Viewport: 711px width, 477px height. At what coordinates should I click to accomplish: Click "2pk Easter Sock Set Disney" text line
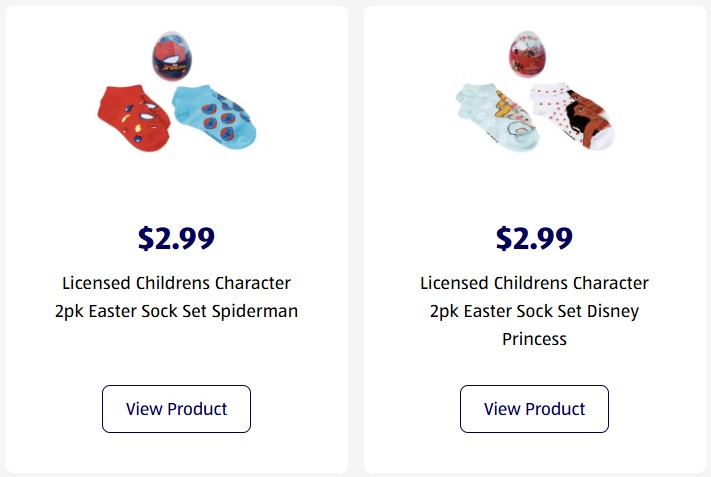[x=534, y=311]
